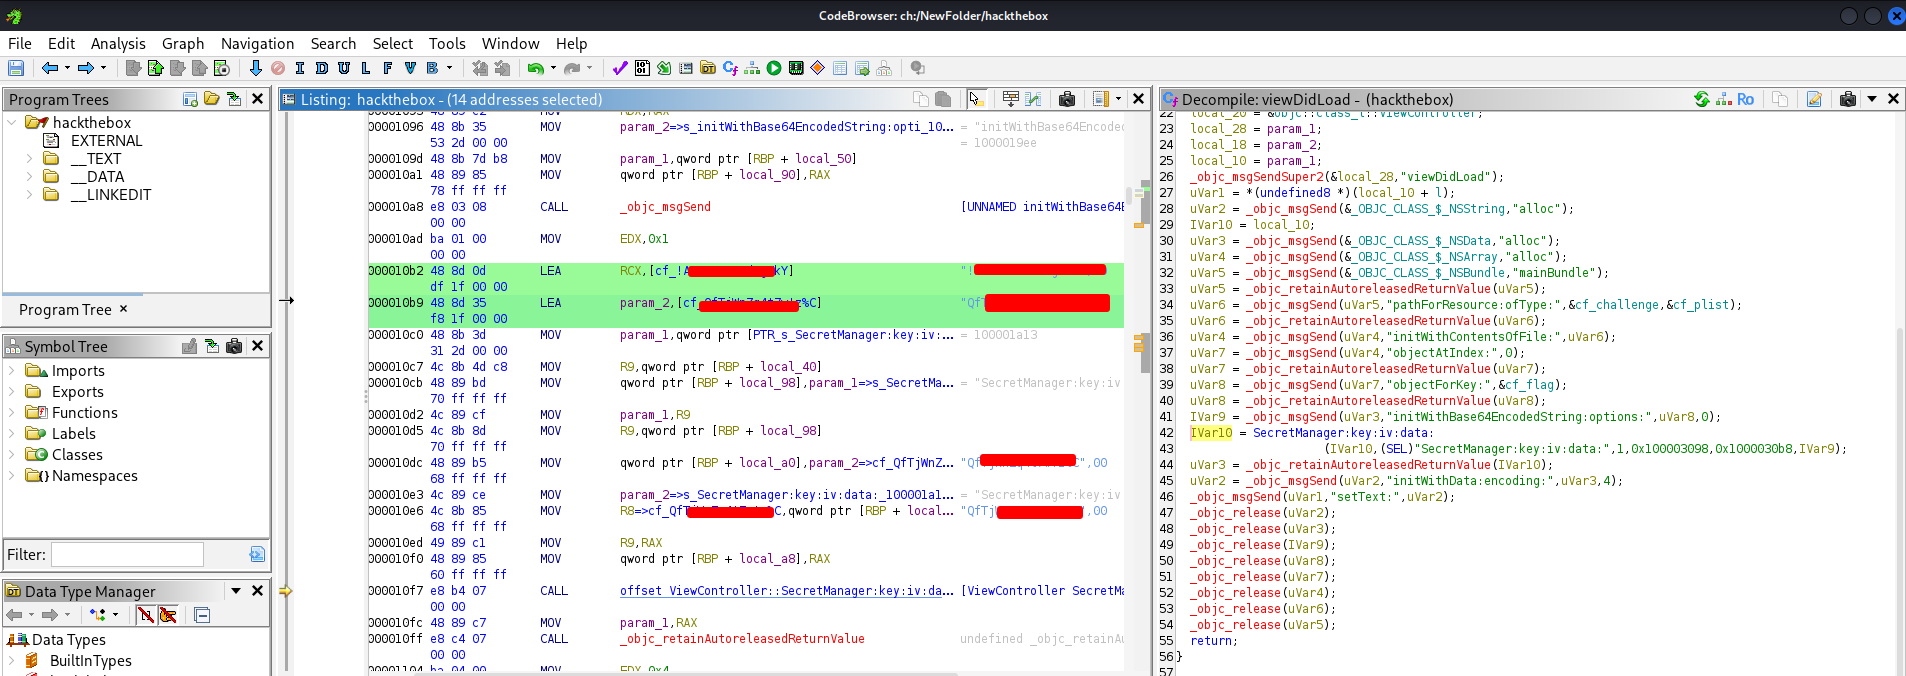Select the Program Tree tab

(x=66, y=310)
